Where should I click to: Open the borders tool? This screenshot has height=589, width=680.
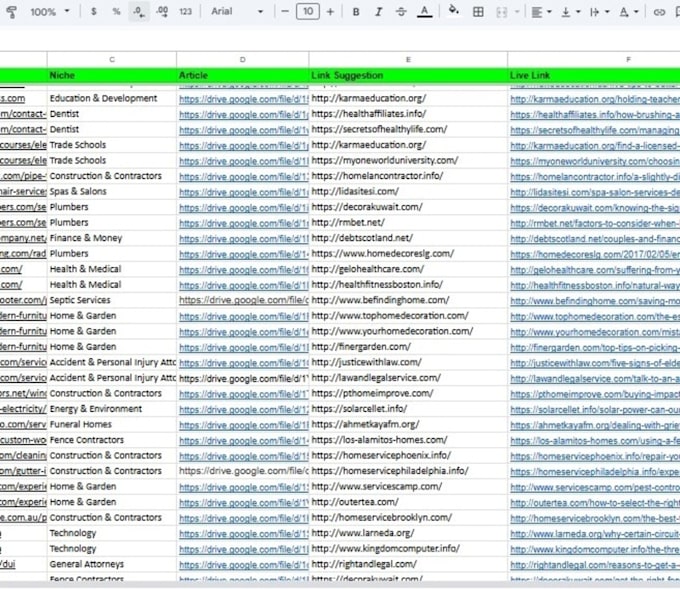click(x=478, y=12)
